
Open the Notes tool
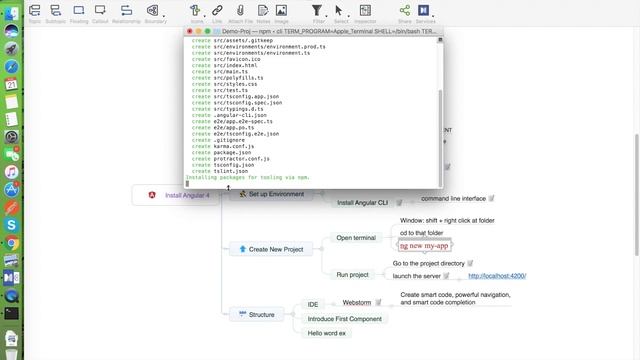tap(263, 11)
